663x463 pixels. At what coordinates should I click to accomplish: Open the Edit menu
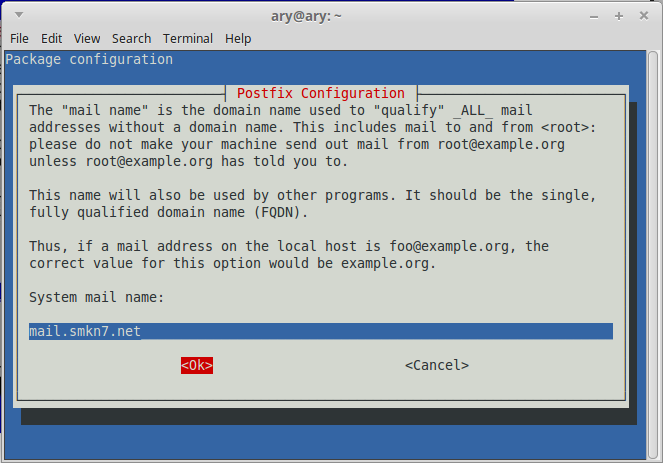click(x=51, y=38)
